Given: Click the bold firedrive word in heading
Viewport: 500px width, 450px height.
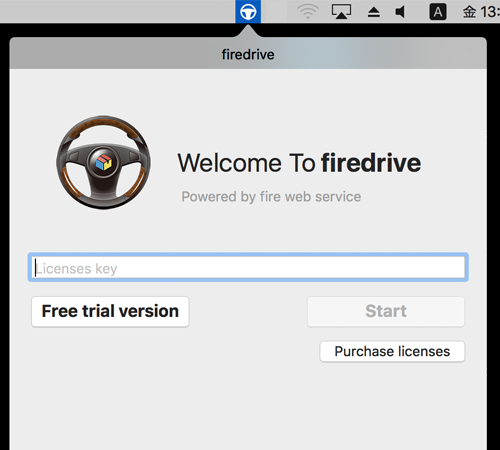Looking at the screenshot, I should click(x=371, y=163).
